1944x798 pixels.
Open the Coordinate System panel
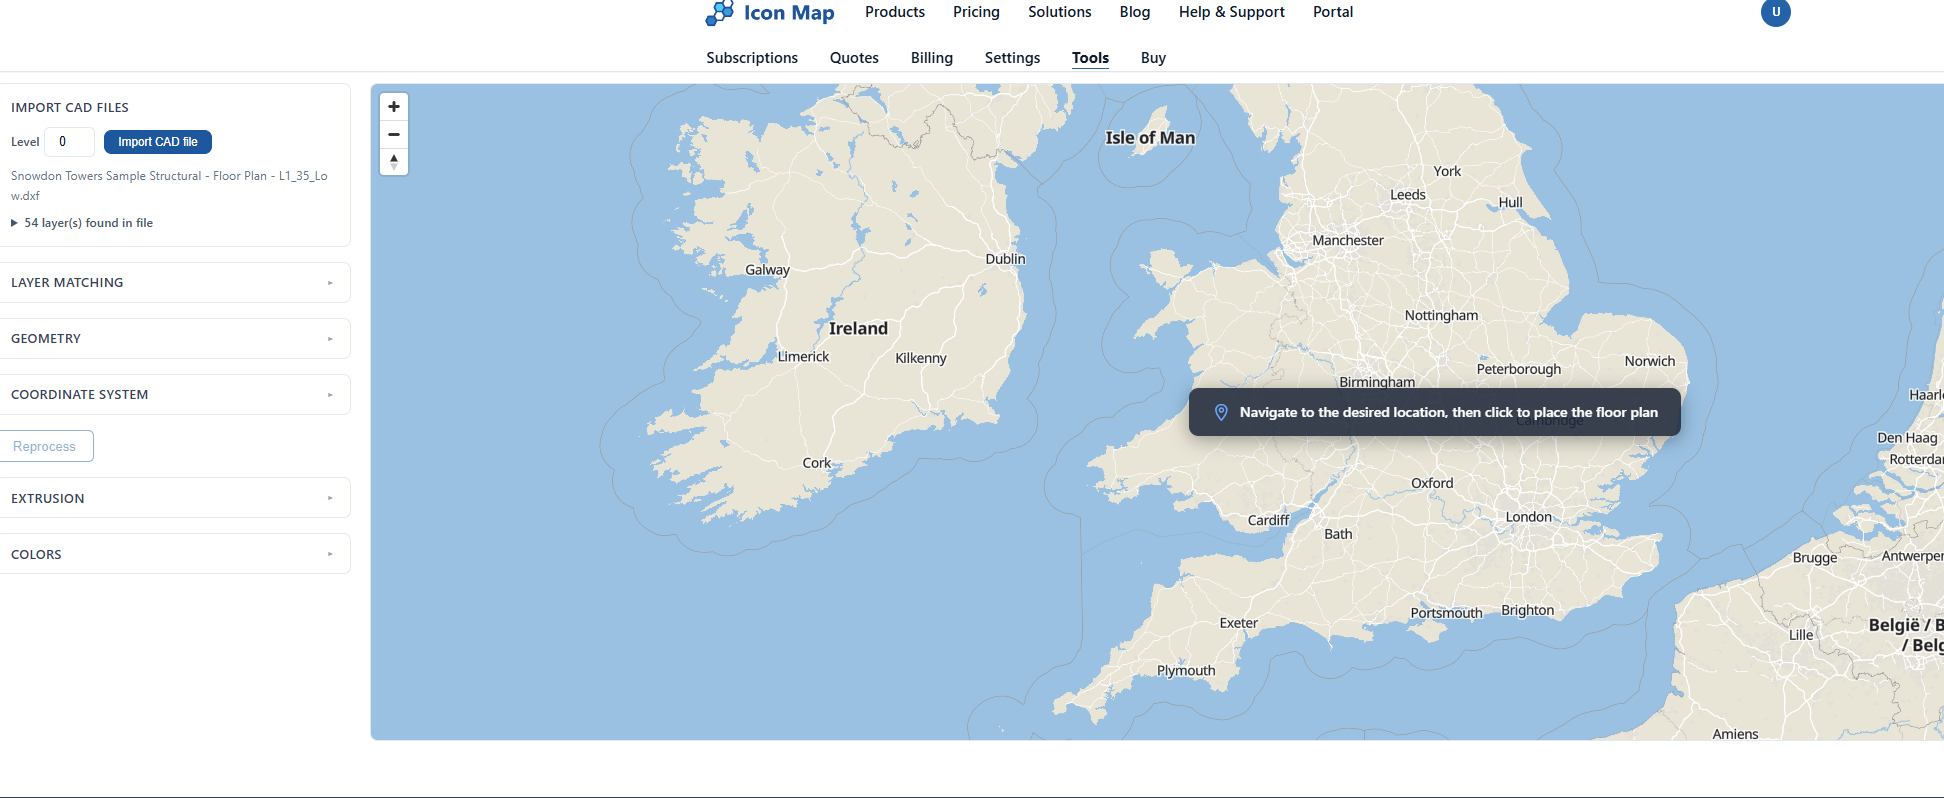(175, 395)
